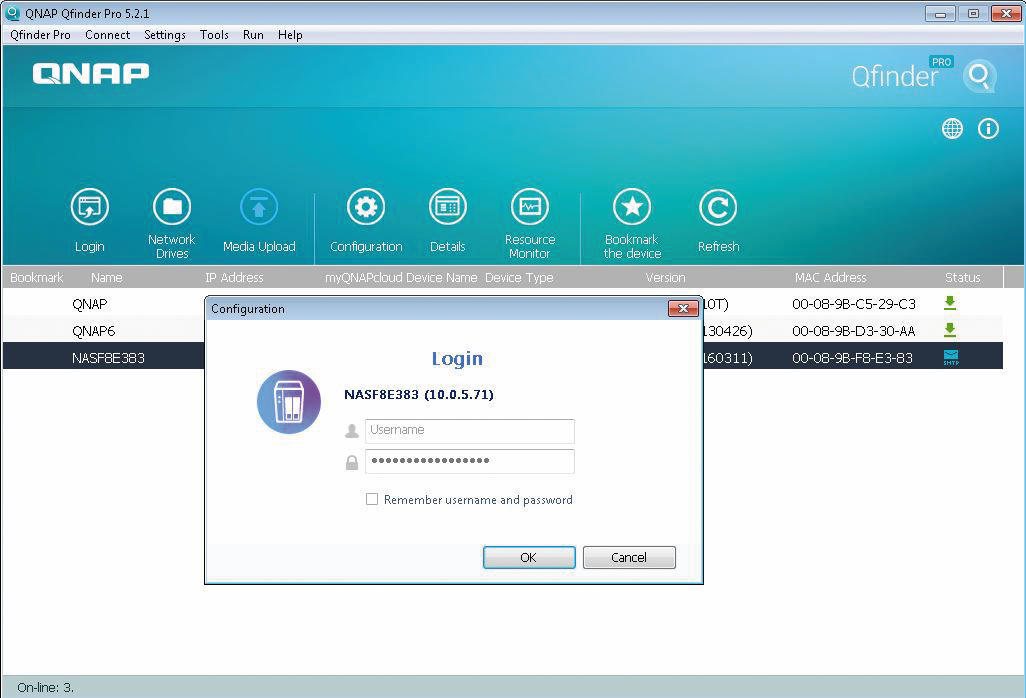Select the QNAP device row

pos(503,304)
